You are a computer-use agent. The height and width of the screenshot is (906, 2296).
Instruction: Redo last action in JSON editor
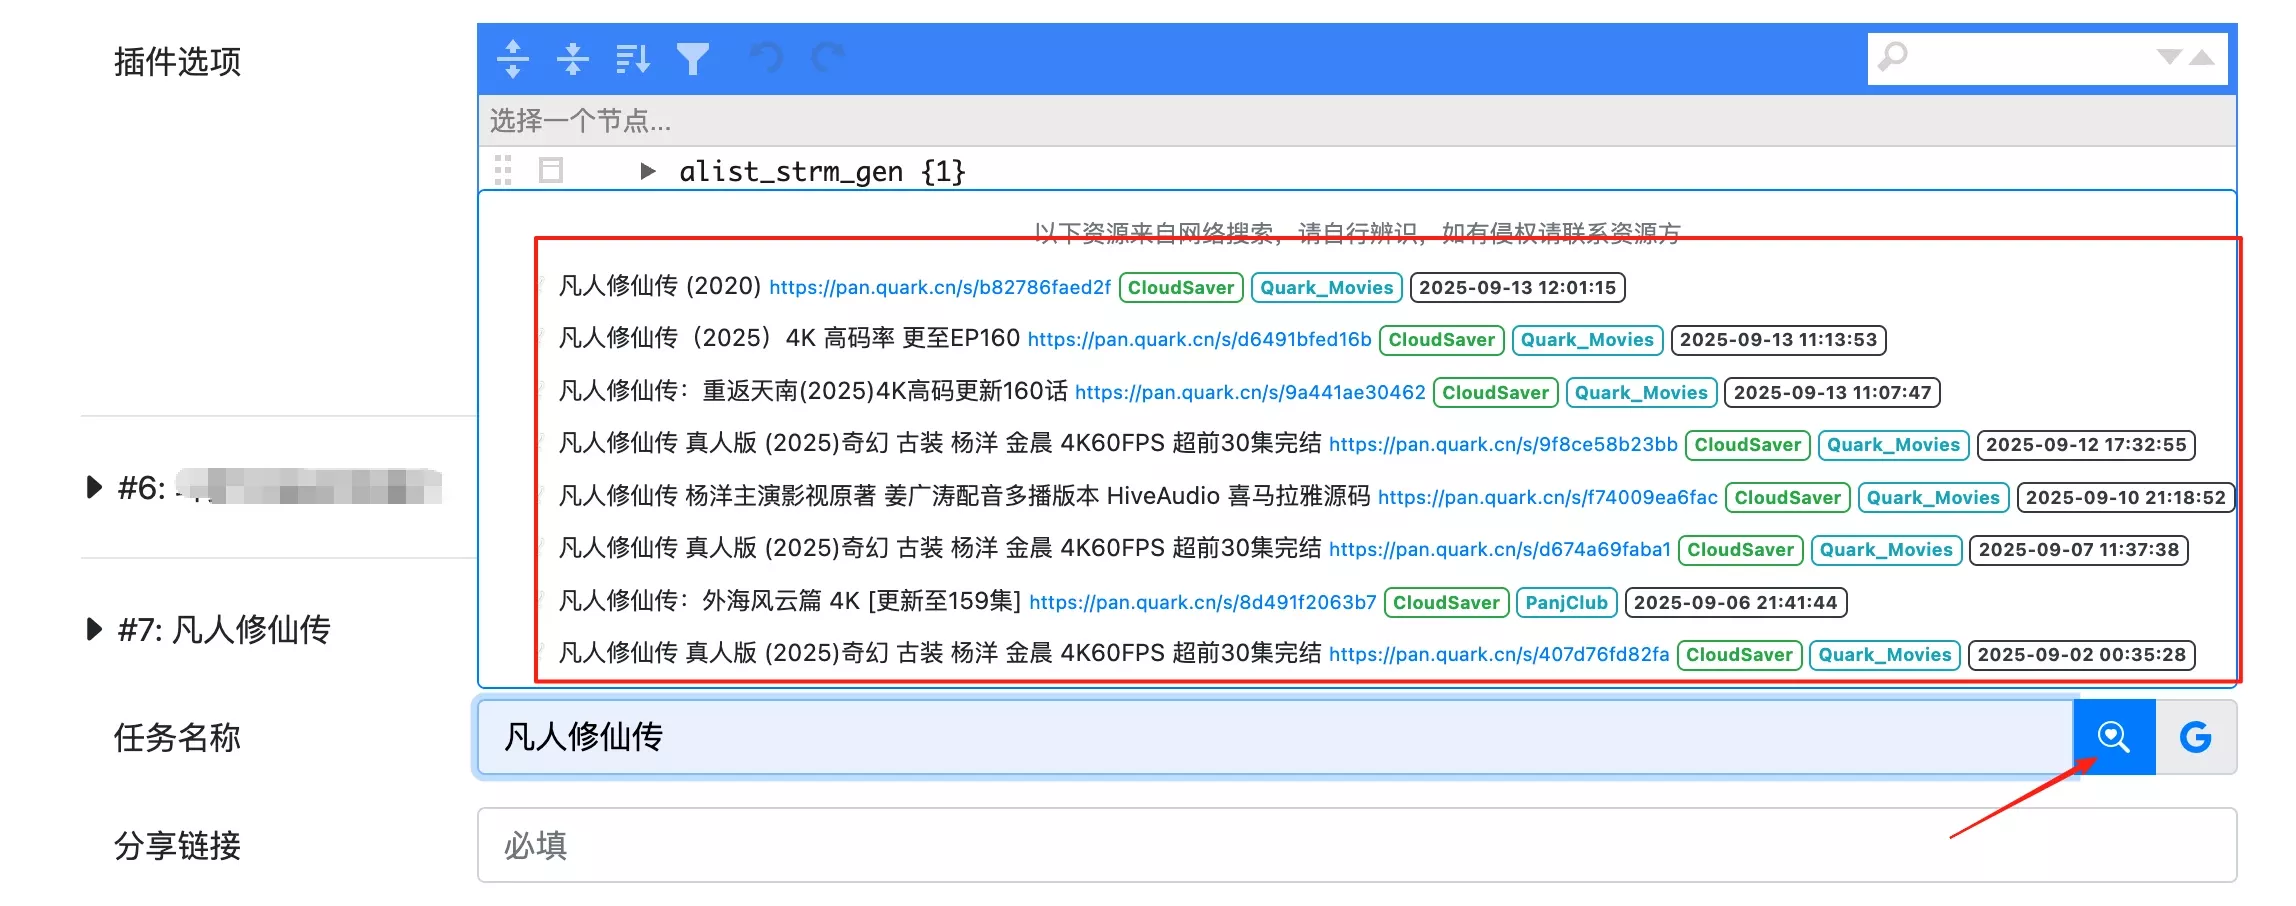(827, 58)
